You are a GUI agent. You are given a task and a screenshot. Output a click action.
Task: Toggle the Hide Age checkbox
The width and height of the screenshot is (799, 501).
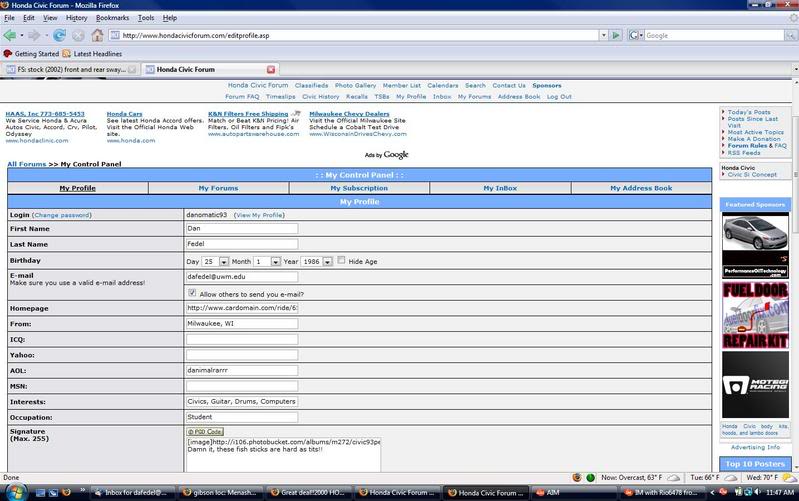click(x=341, y=260)
